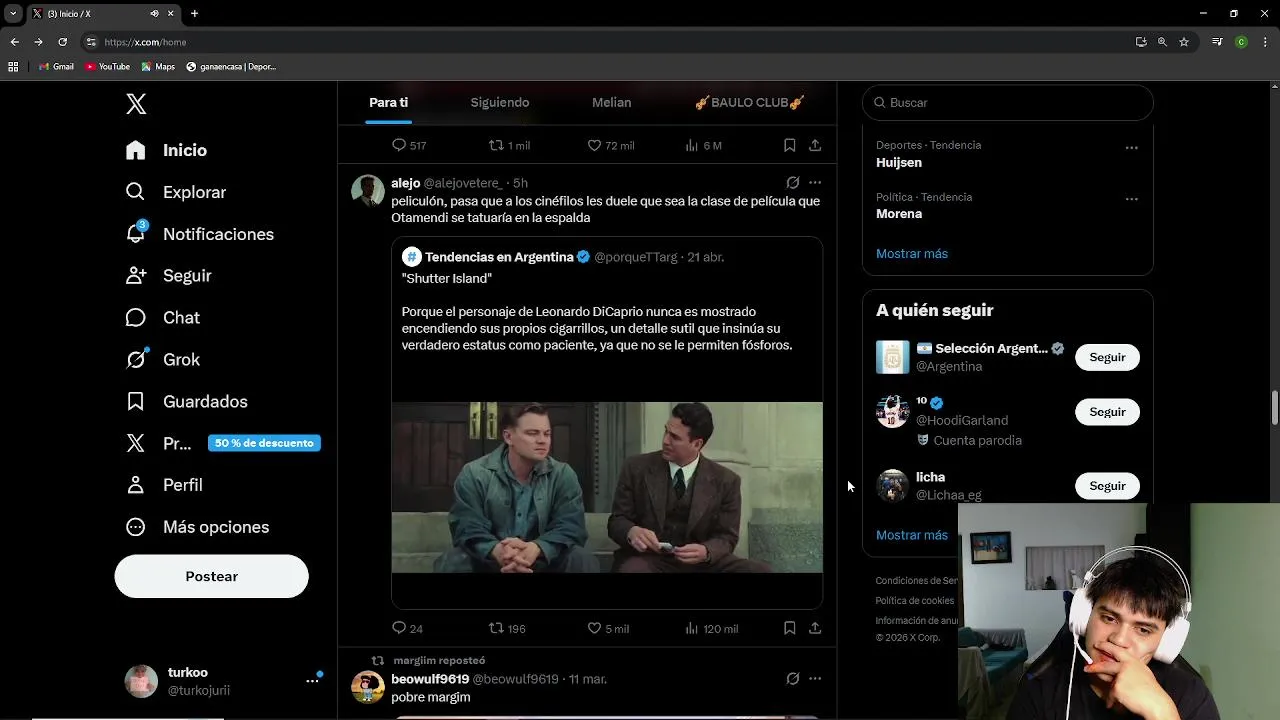This screenshot has height=720, width=1280.
Task: Bookmark alejo post
Action: [x=789, y=628]
